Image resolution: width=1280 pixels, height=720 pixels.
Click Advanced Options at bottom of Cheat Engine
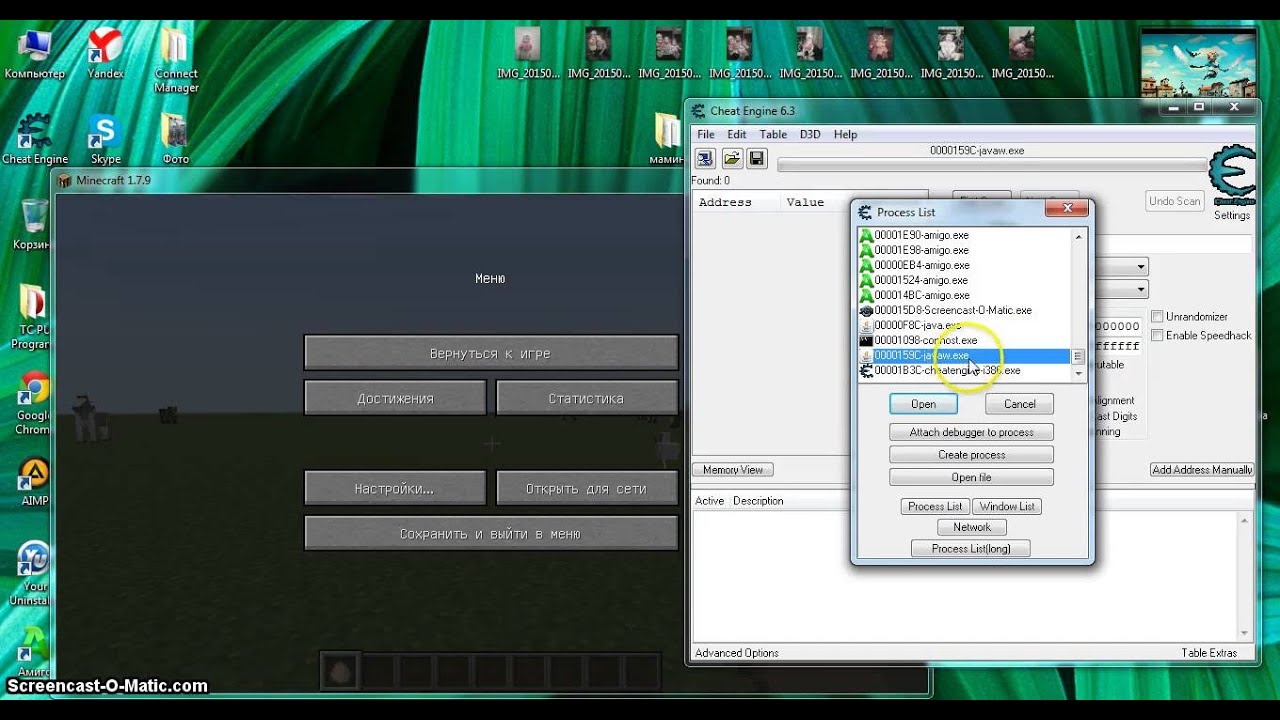tap(737, 653)
